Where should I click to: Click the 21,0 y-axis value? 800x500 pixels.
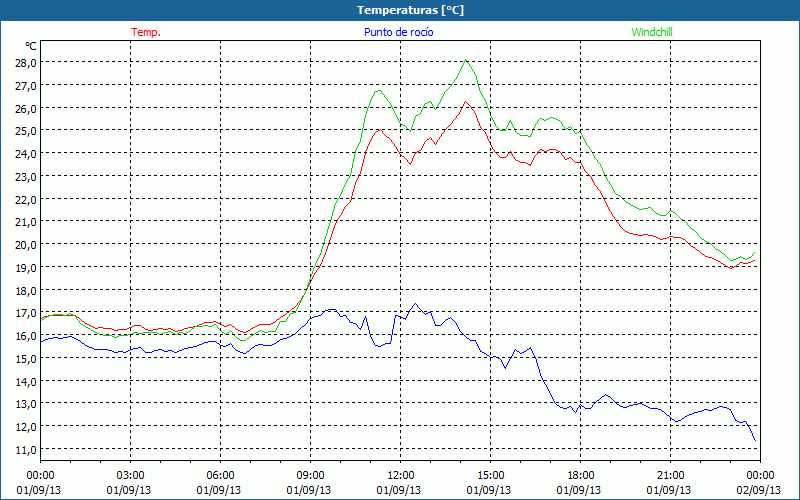click(26, 222)
